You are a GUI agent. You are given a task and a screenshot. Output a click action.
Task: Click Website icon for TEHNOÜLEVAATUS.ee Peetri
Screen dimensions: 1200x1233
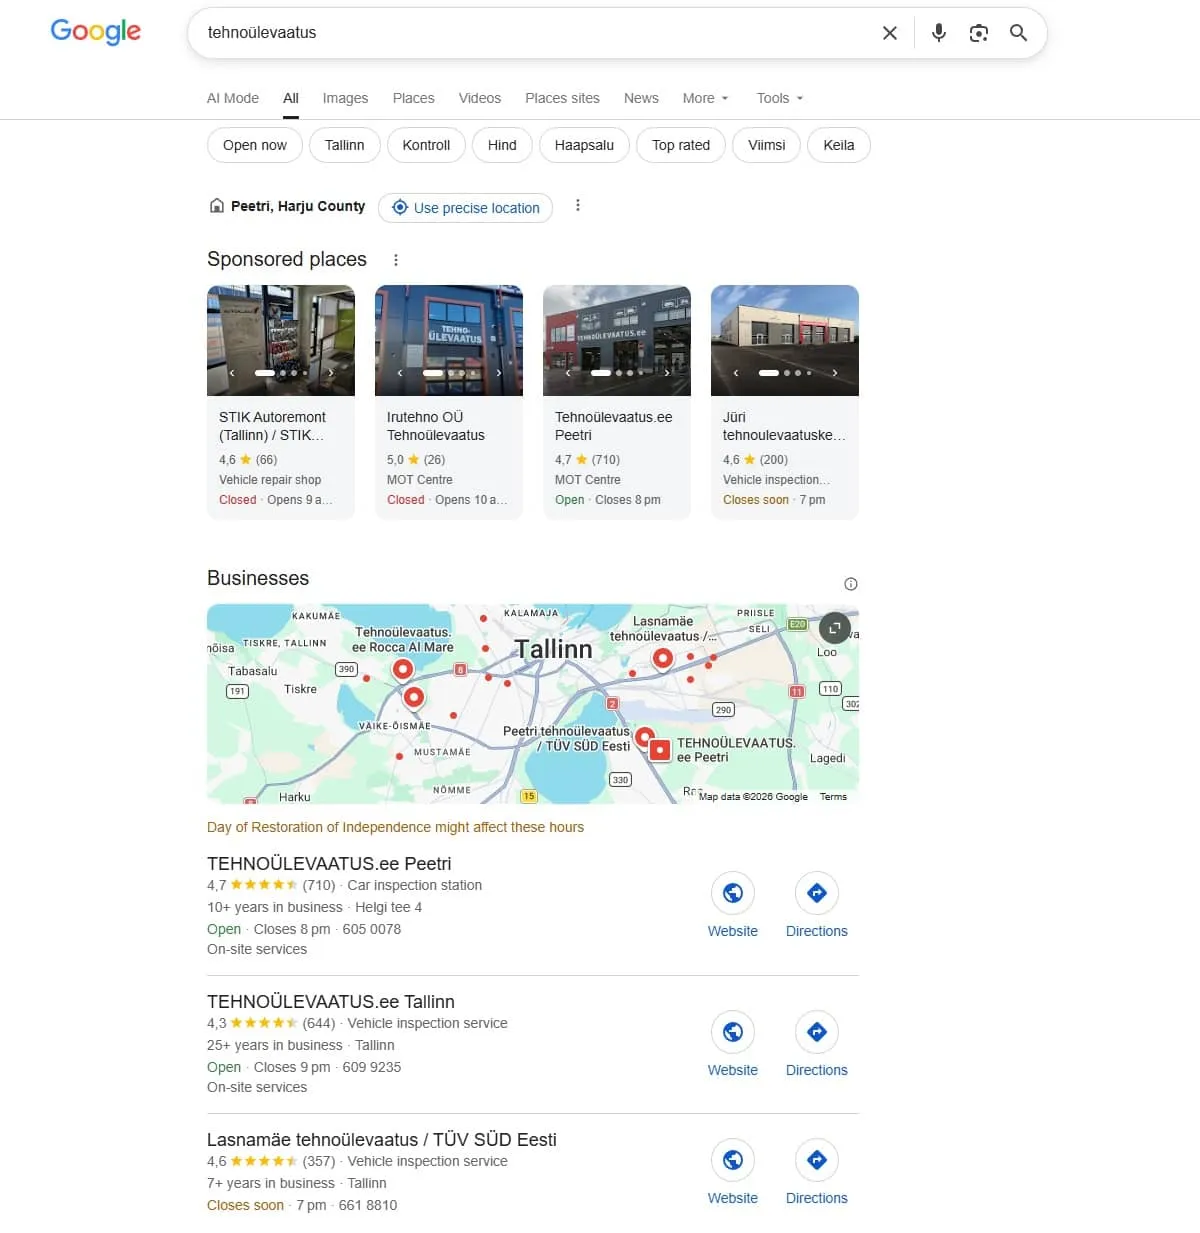click(733, 893)
